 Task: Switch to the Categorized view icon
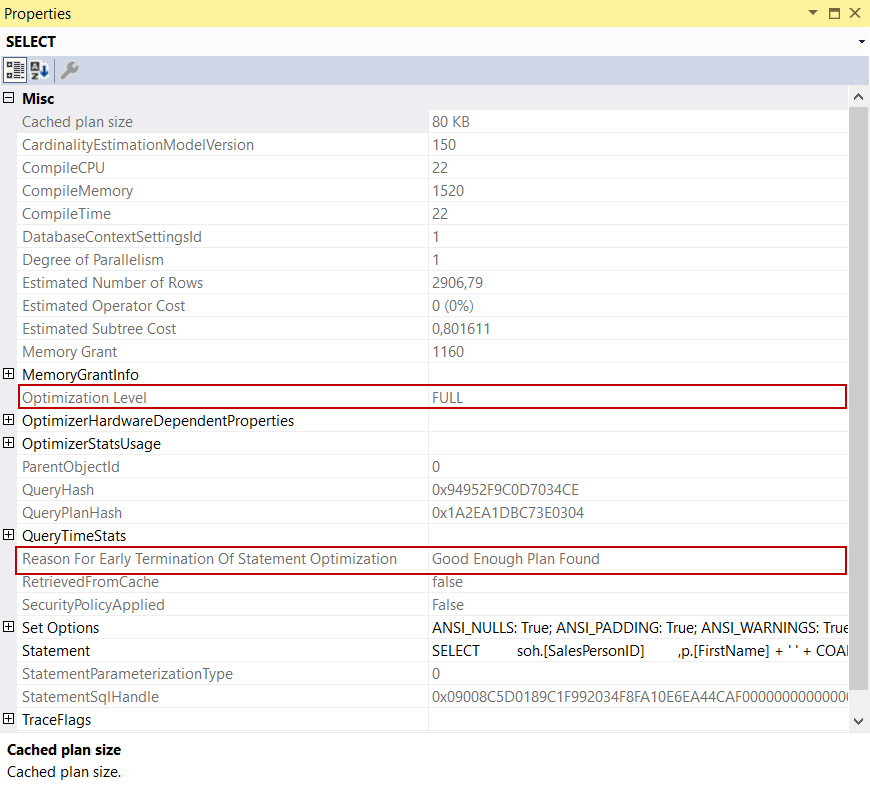pos(14,70)
